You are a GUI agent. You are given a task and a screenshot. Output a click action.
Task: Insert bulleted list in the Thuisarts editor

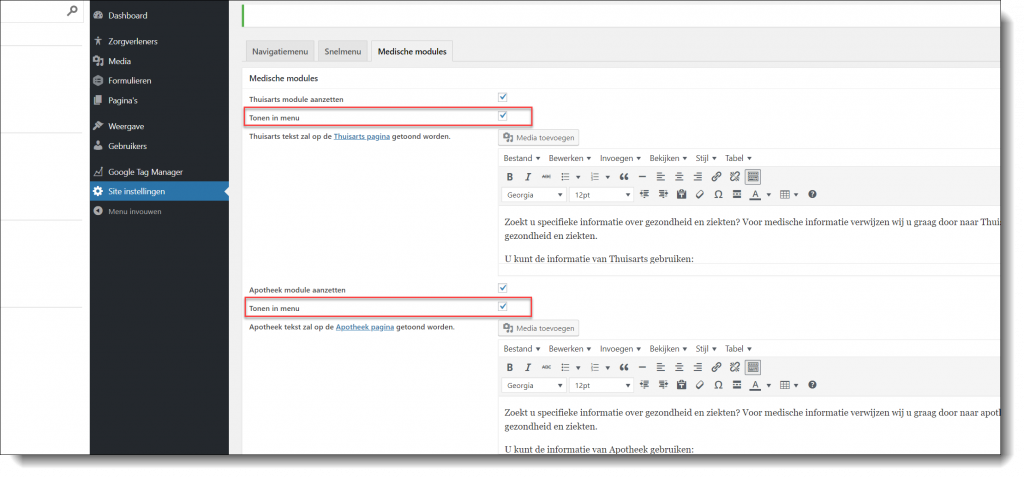566,176
